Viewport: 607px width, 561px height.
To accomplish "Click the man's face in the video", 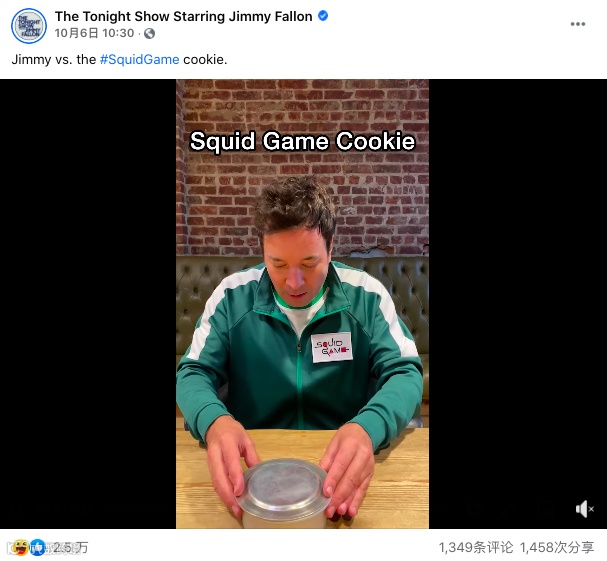I will tap(296, 263).
